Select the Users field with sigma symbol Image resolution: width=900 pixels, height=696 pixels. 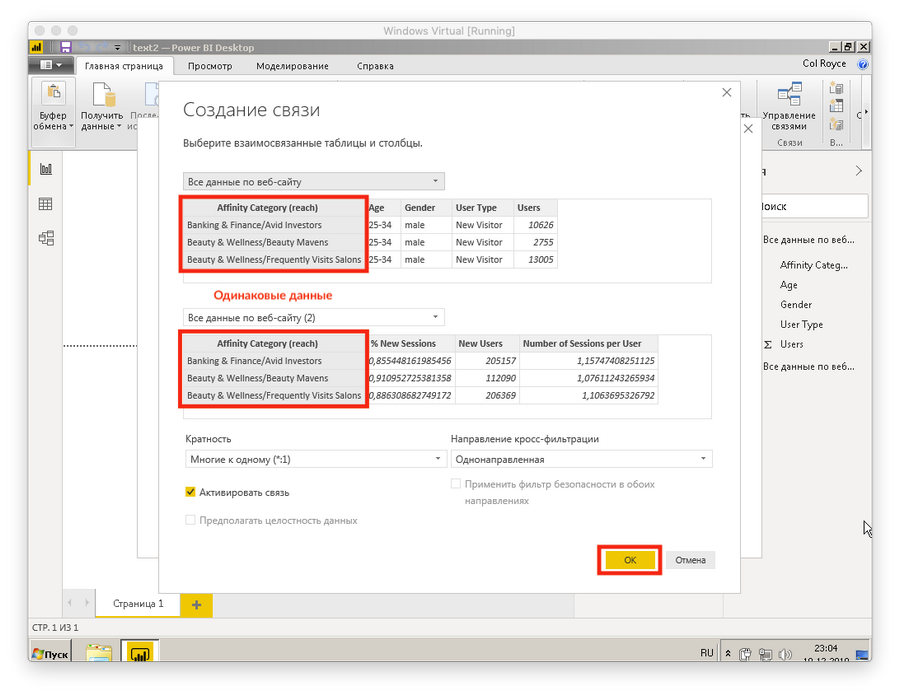(789, 345)
